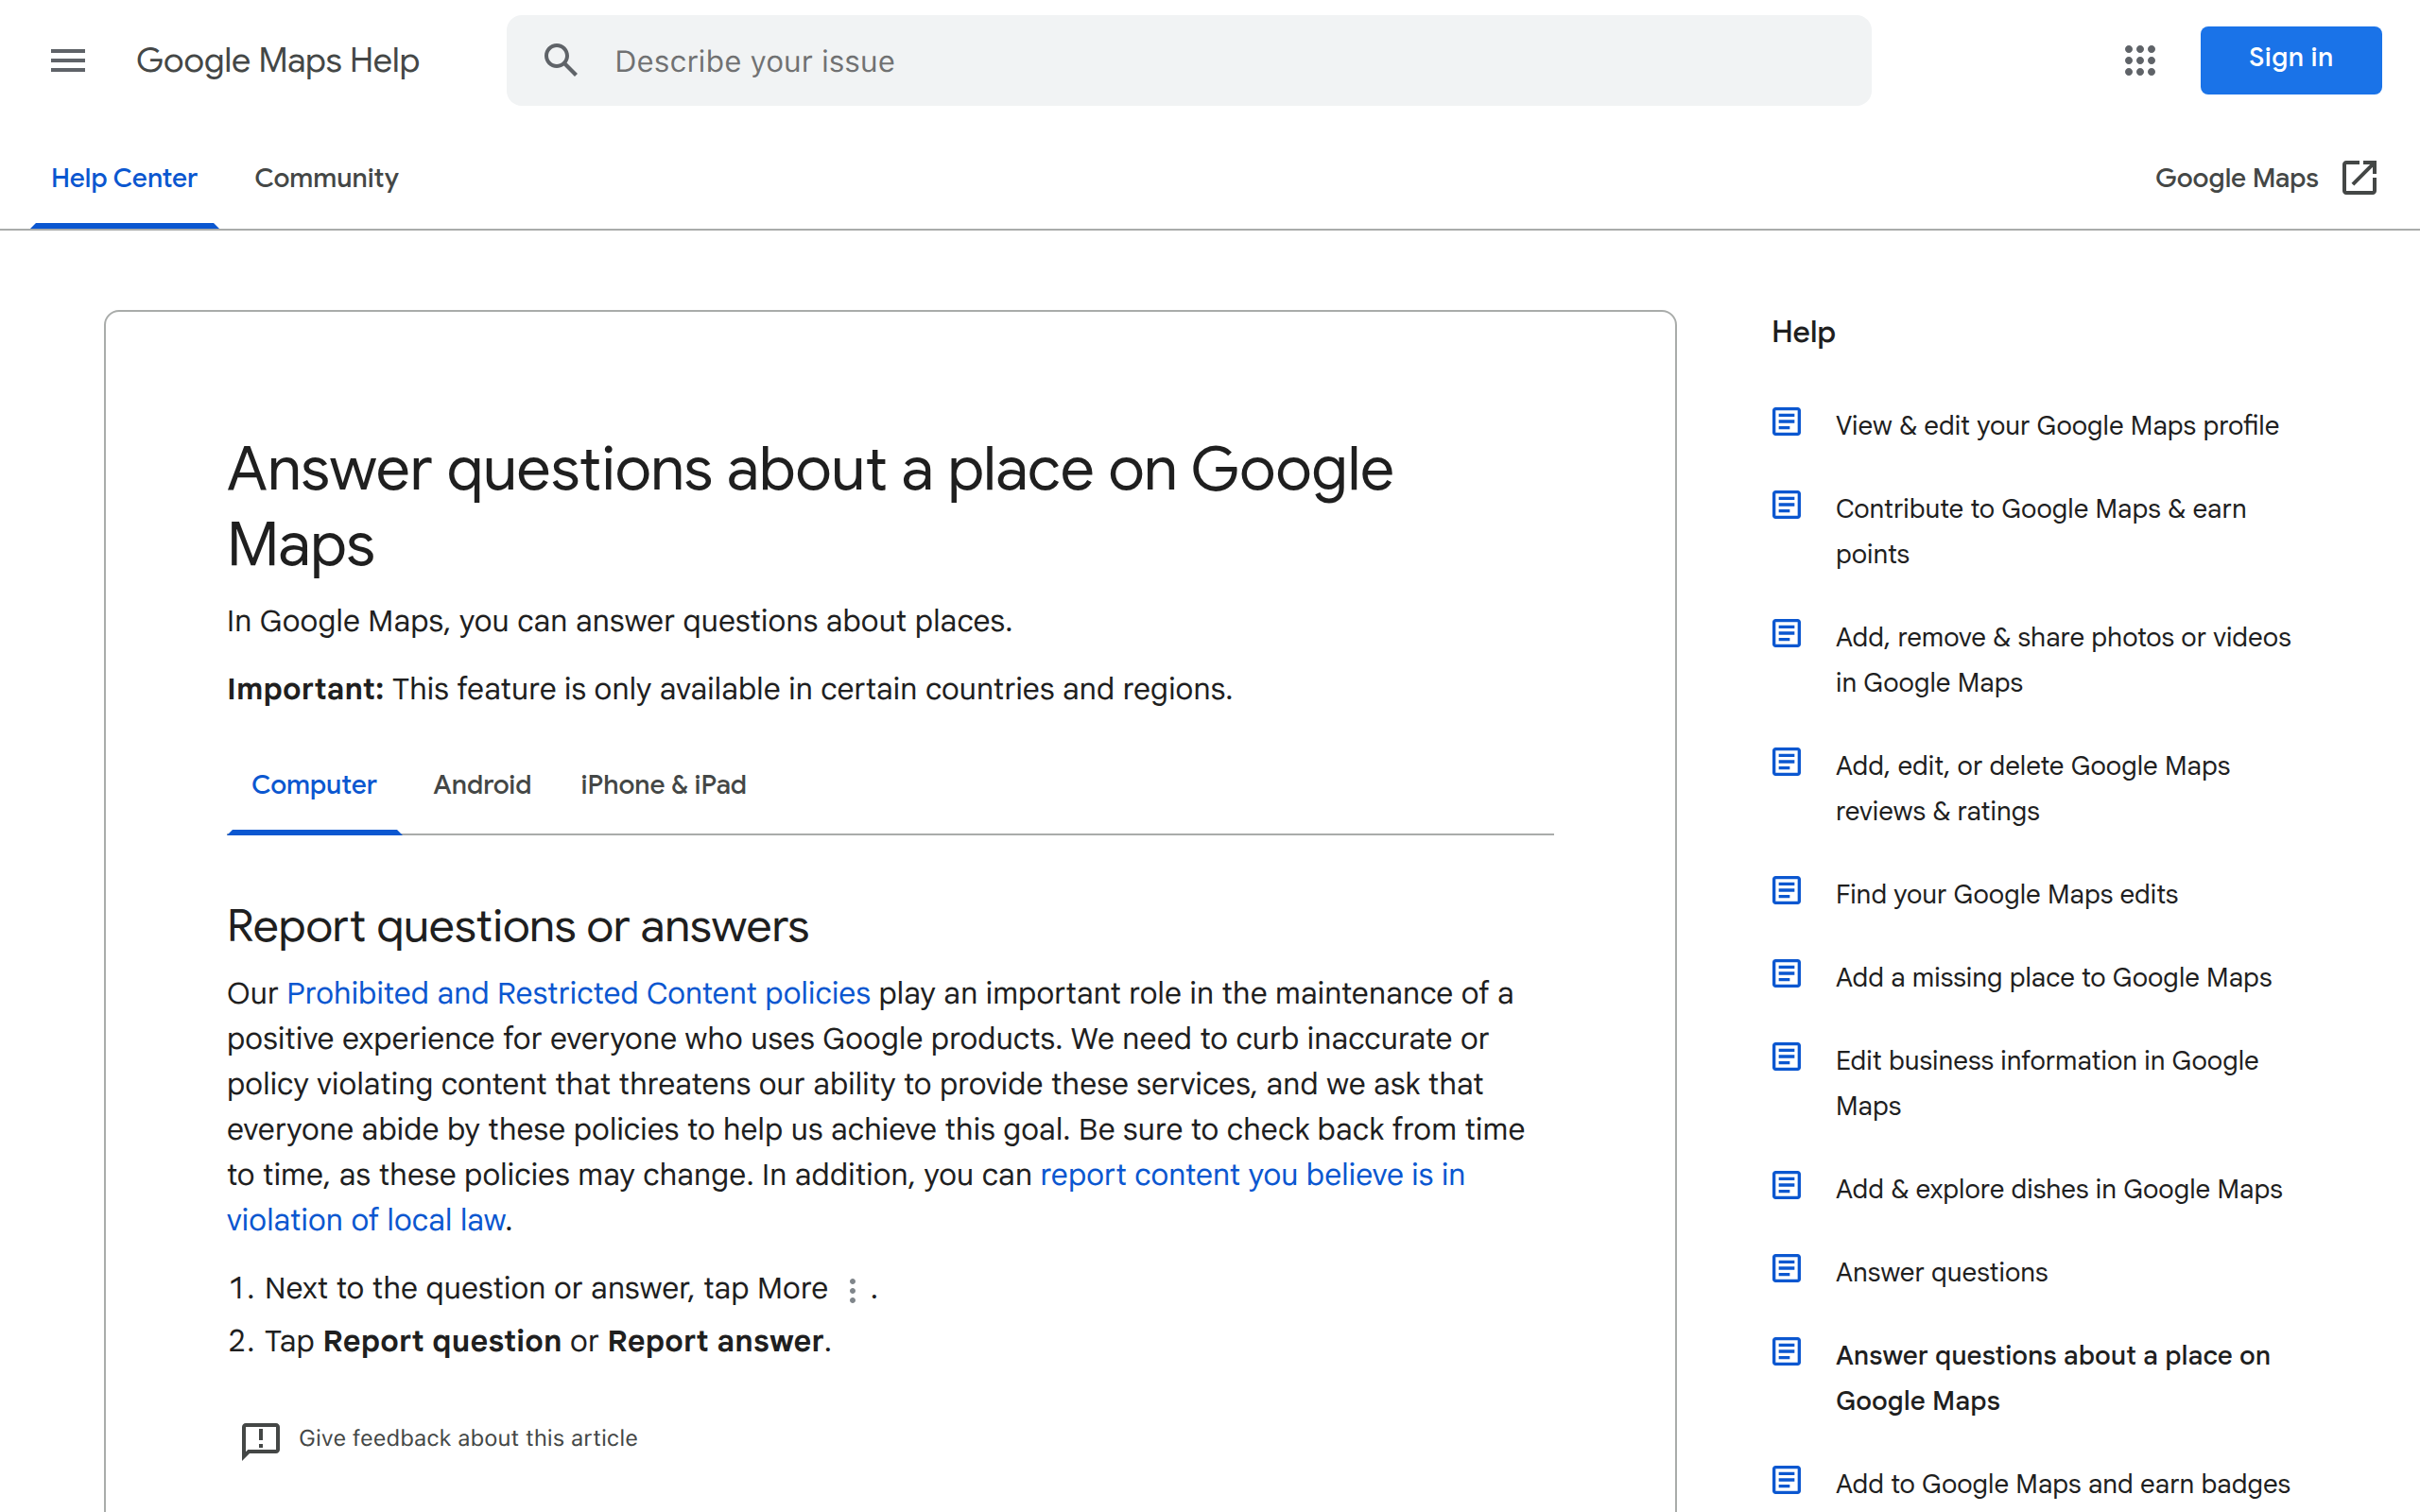Click the article icon beside Find your Google Maps edits
Image resolution: width=2420 pixels, height=1512 pixels.
click(x=1786, y=890)
